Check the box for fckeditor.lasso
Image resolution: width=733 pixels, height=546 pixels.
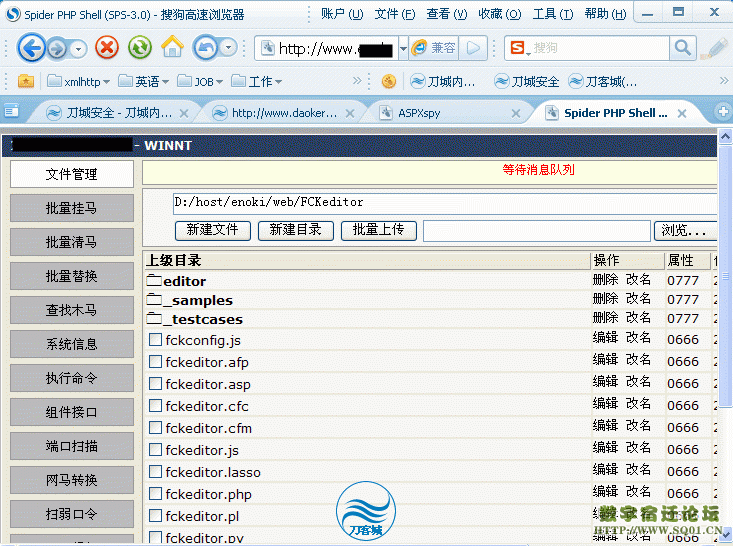point(155,471)
